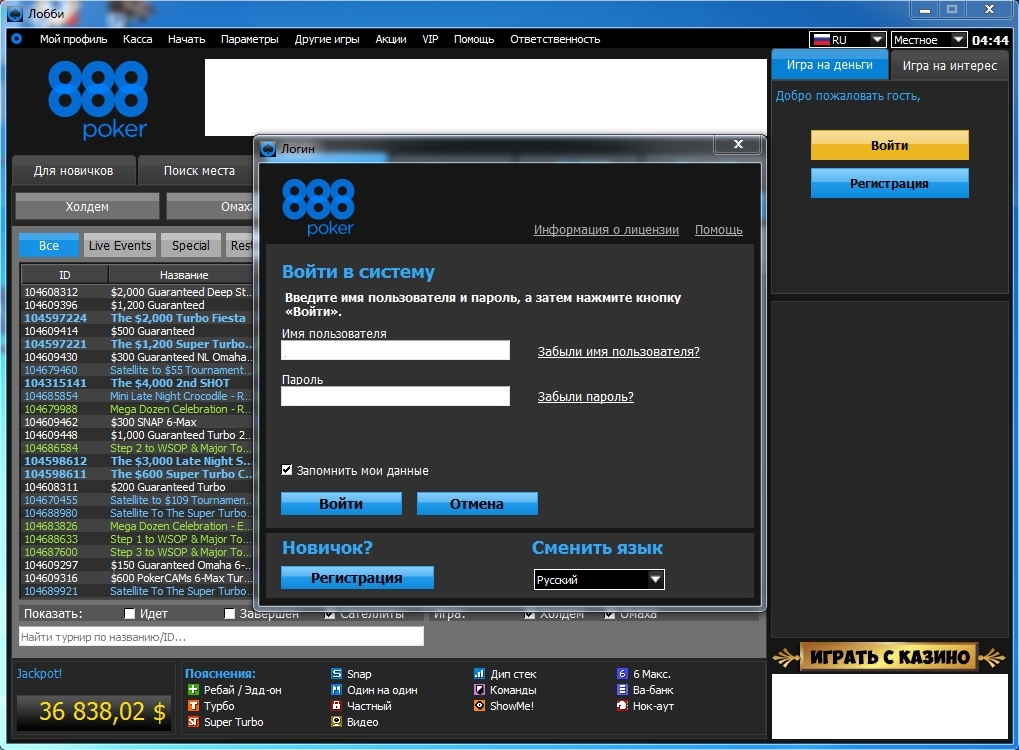Open the 'Помощь' link in login dialog

(719, 229)
